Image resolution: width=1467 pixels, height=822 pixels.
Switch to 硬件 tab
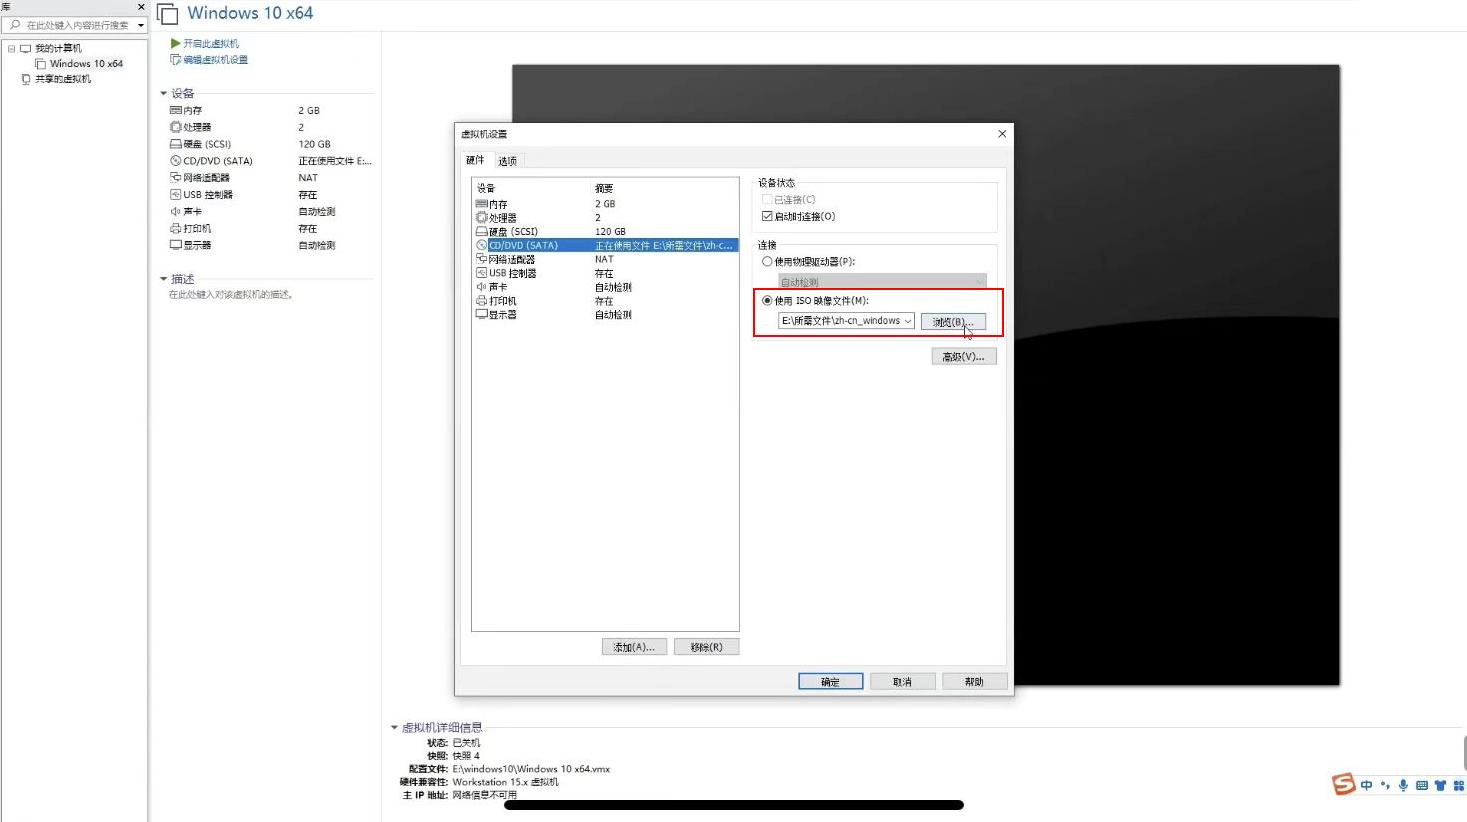(x=475, y=160)
